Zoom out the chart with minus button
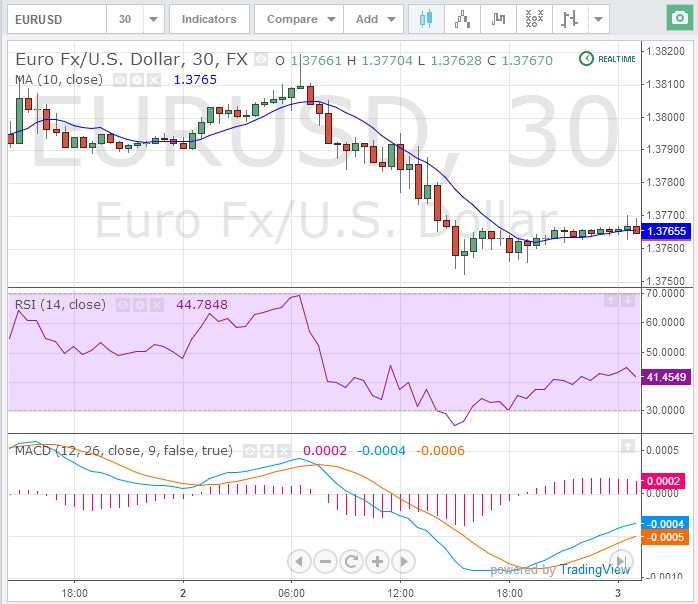The image size is (698, 604). coord(325,562)
